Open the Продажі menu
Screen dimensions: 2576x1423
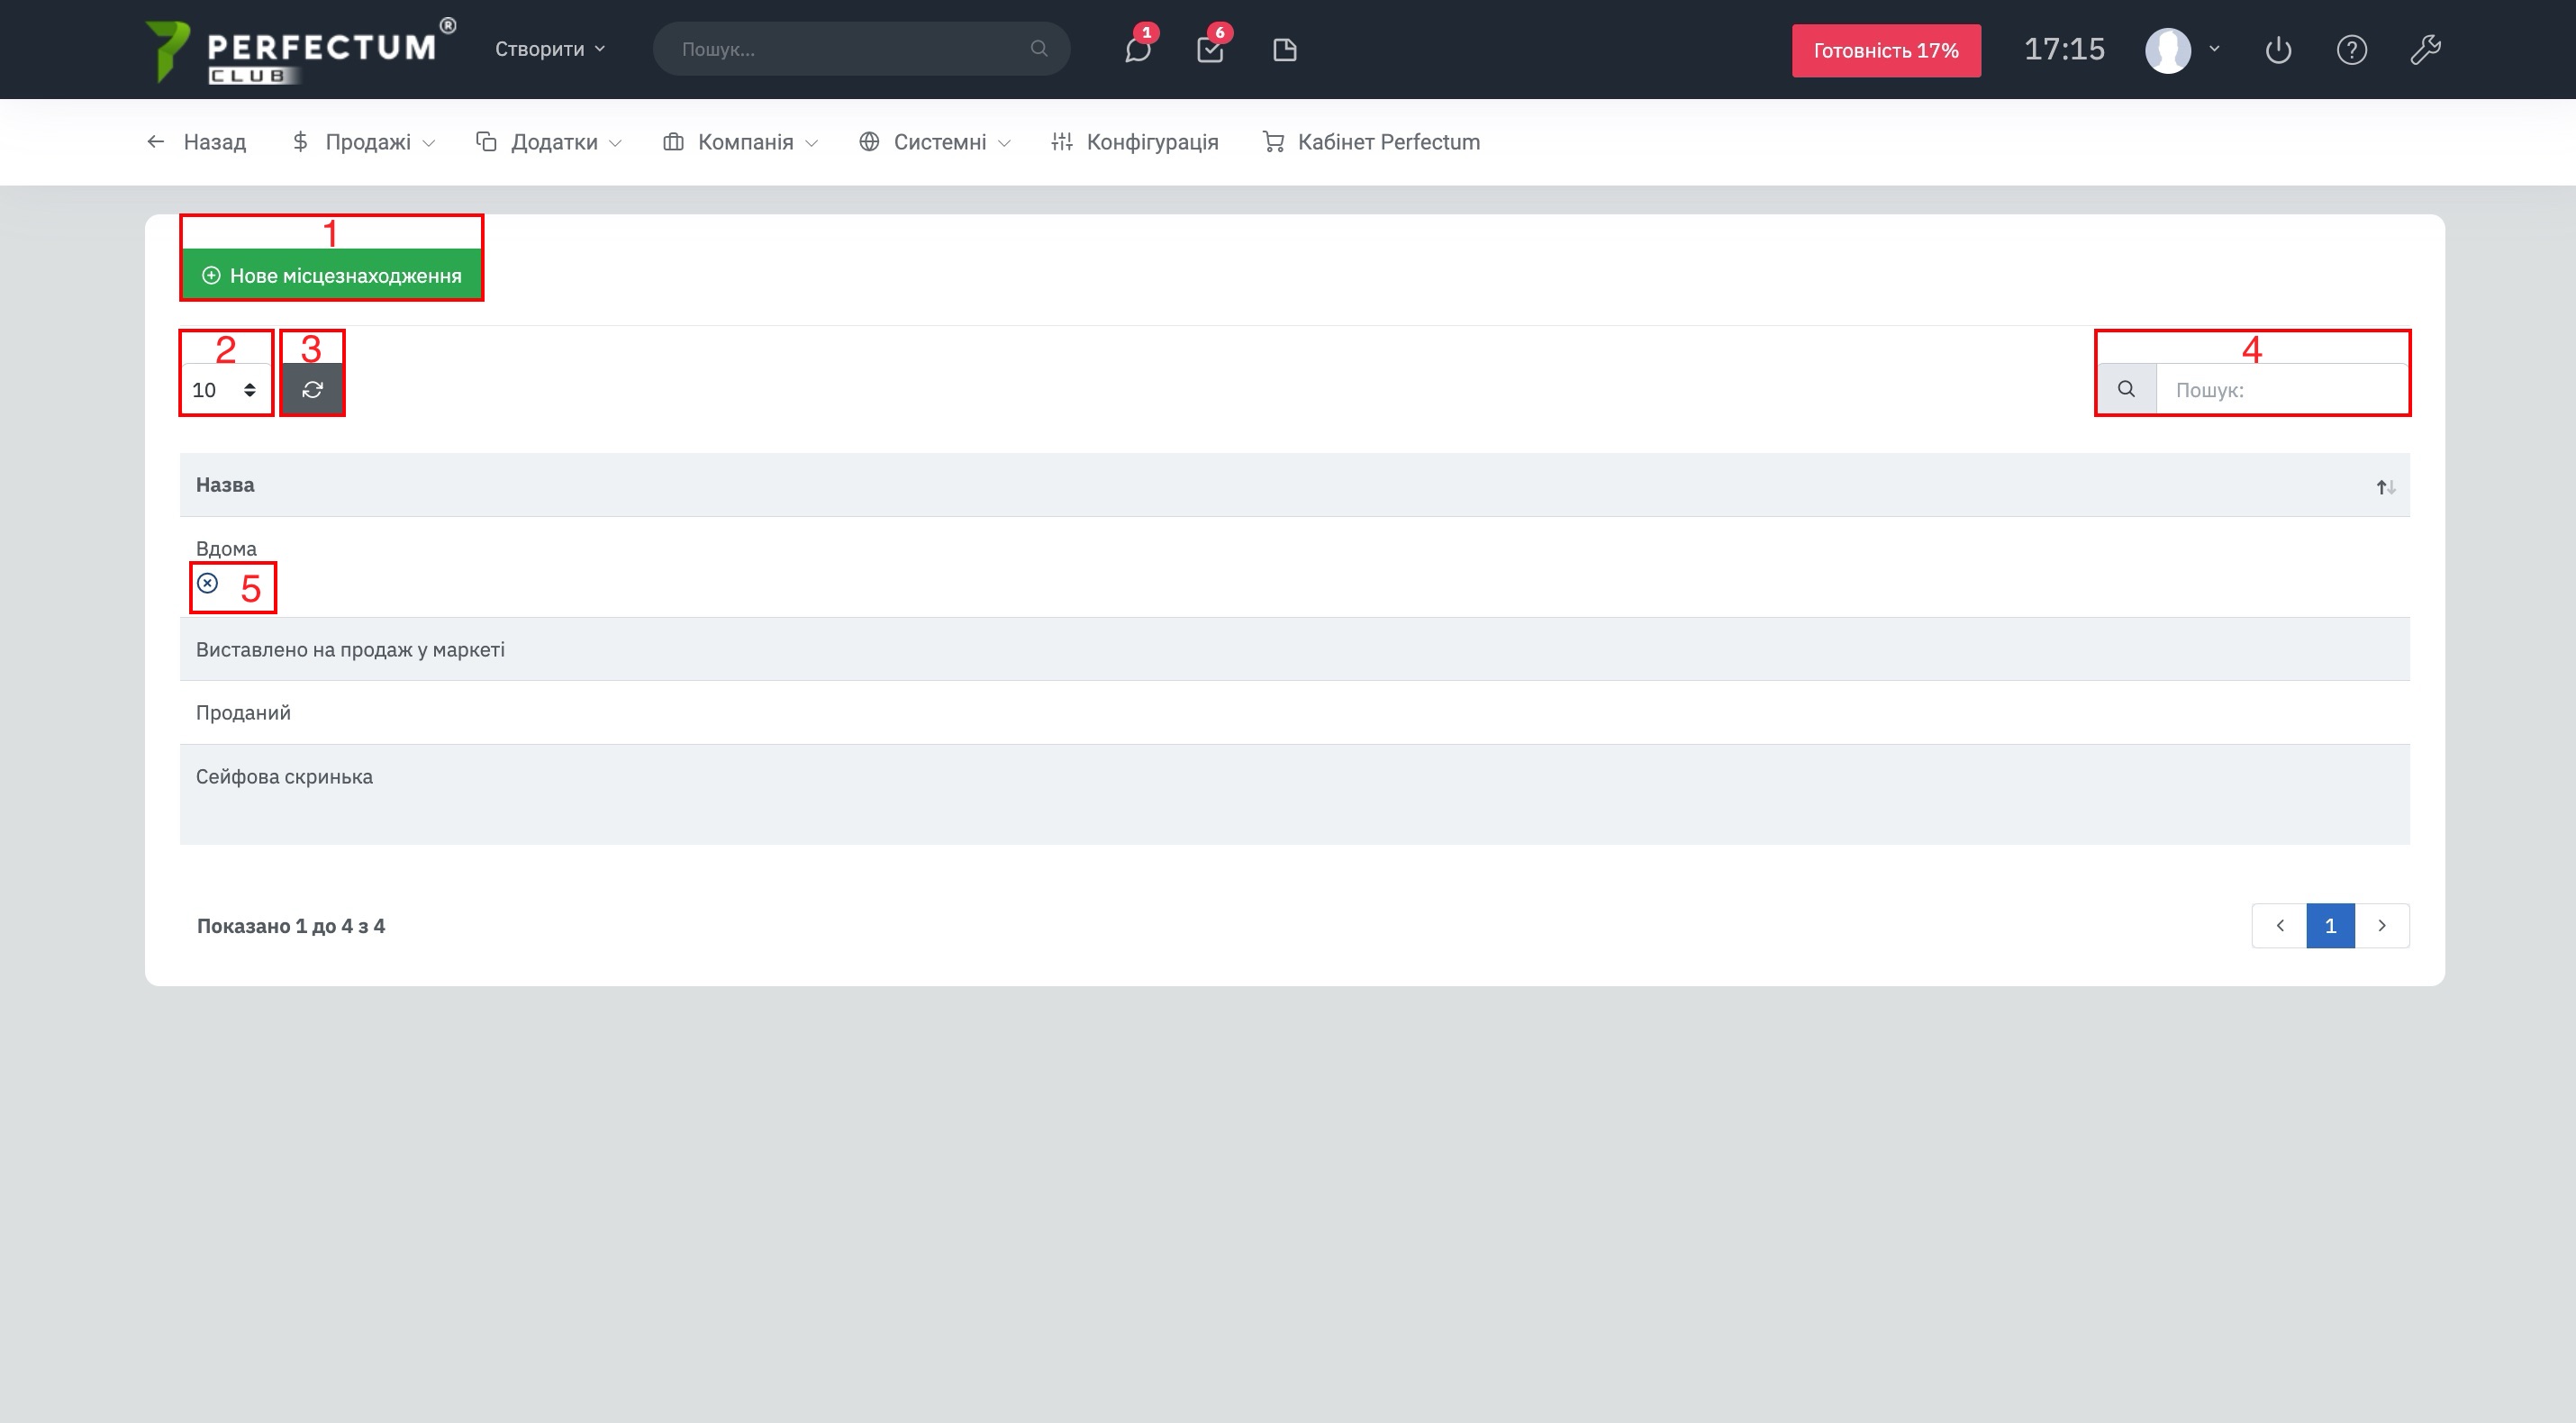[364, 142]
